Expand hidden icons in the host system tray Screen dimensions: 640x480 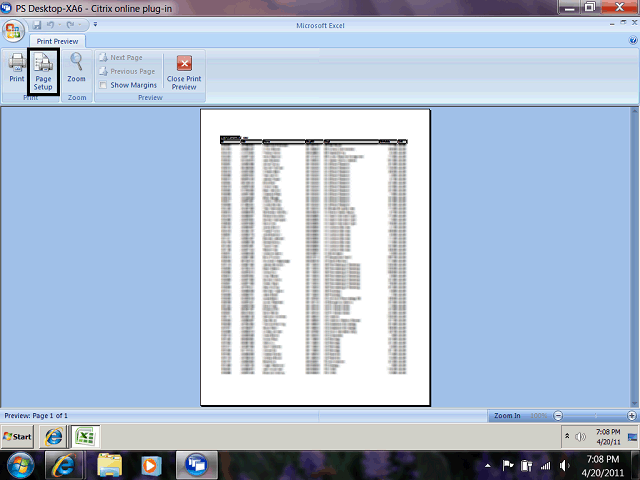[487, 465]
